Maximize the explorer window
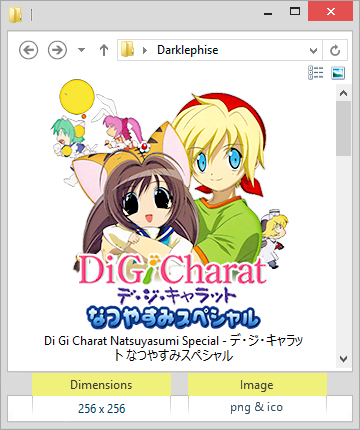Image resolution: width=360 pixels, height=430 pixels. pyautogui.click(x=295, y=12)
